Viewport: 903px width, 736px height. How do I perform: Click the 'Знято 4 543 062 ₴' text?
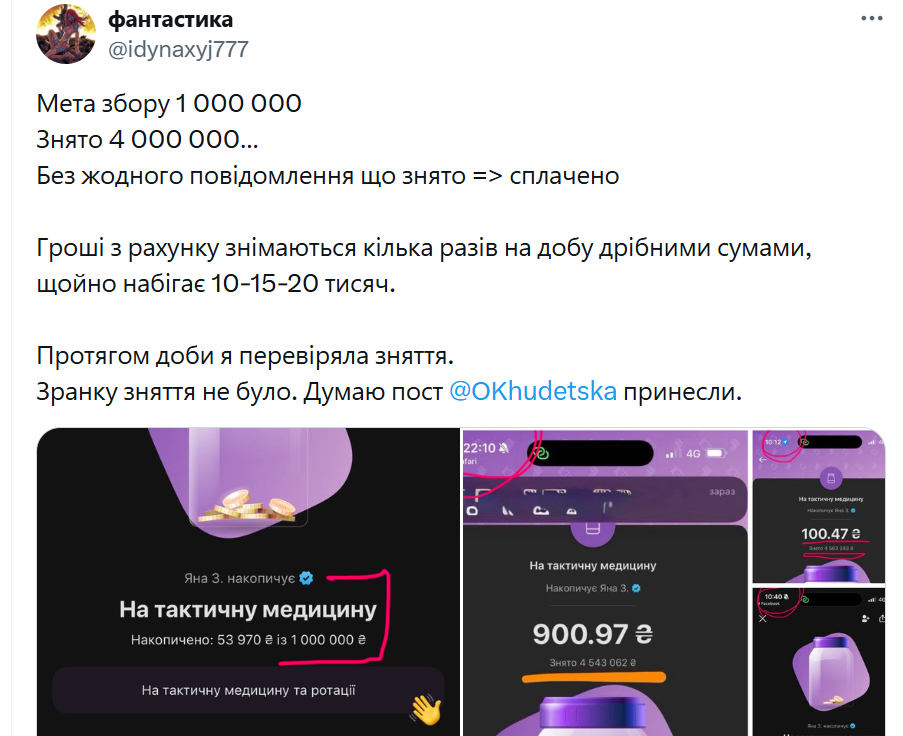[x=593, y=663]
